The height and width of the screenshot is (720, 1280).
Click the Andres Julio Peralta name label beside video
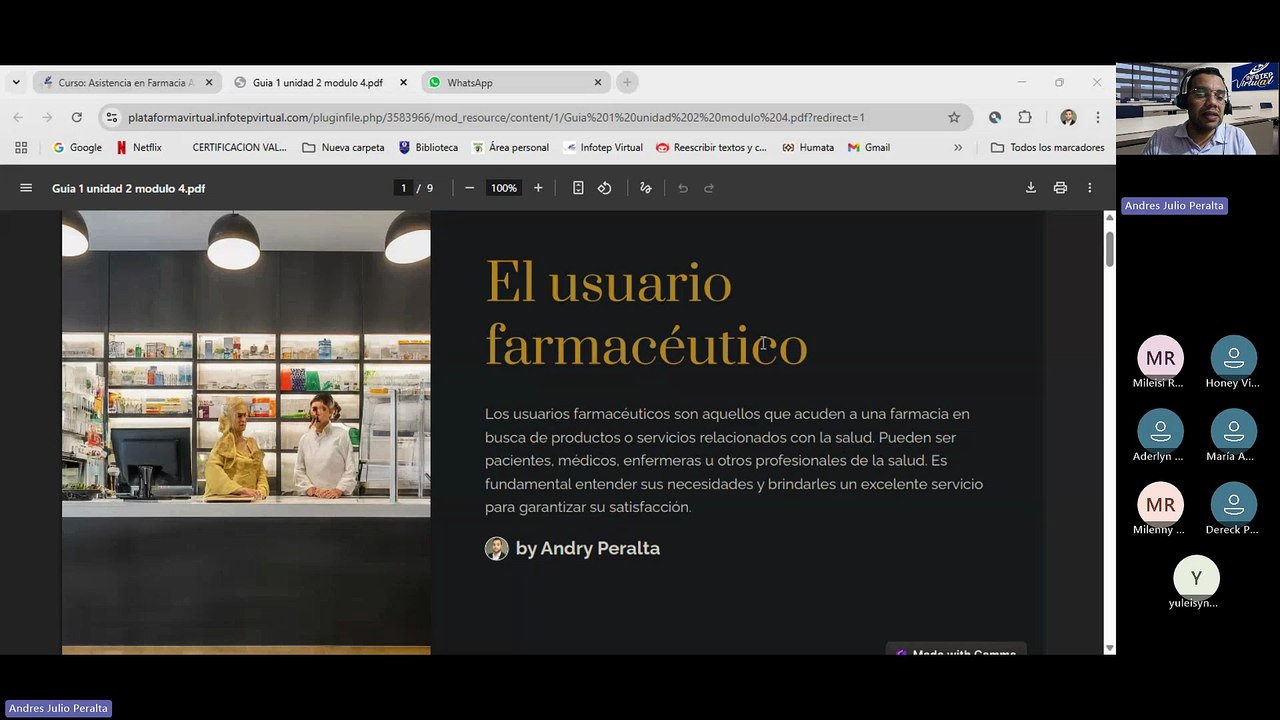coord(1174,205)
